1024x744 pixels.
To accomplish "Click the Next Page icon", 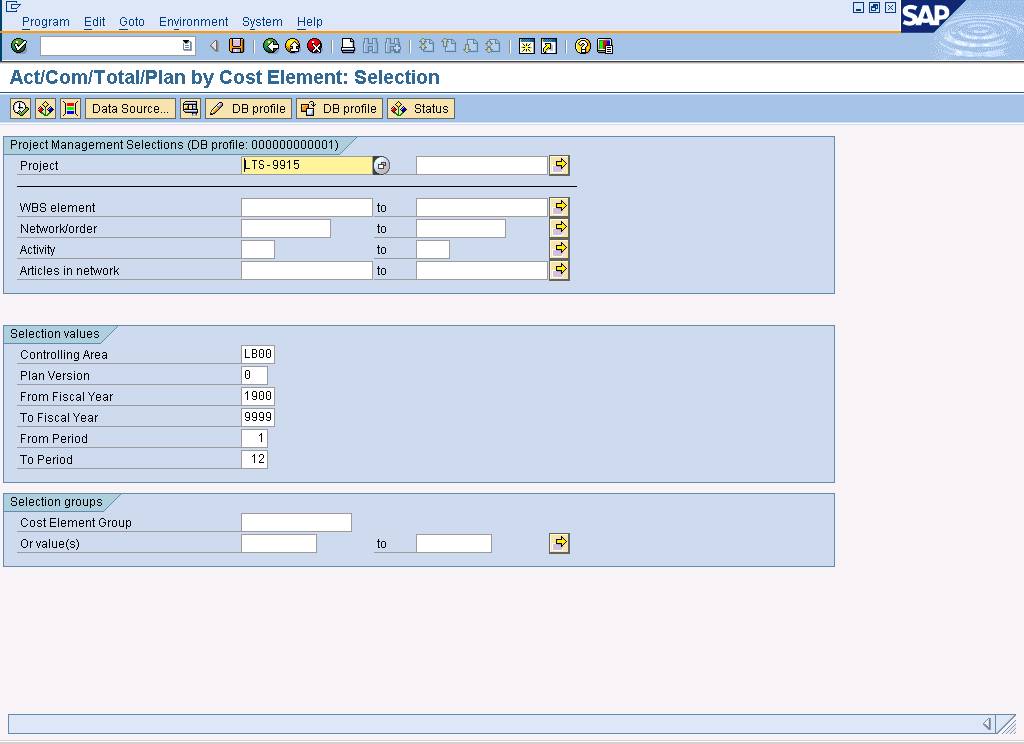I will pos(471,46).
